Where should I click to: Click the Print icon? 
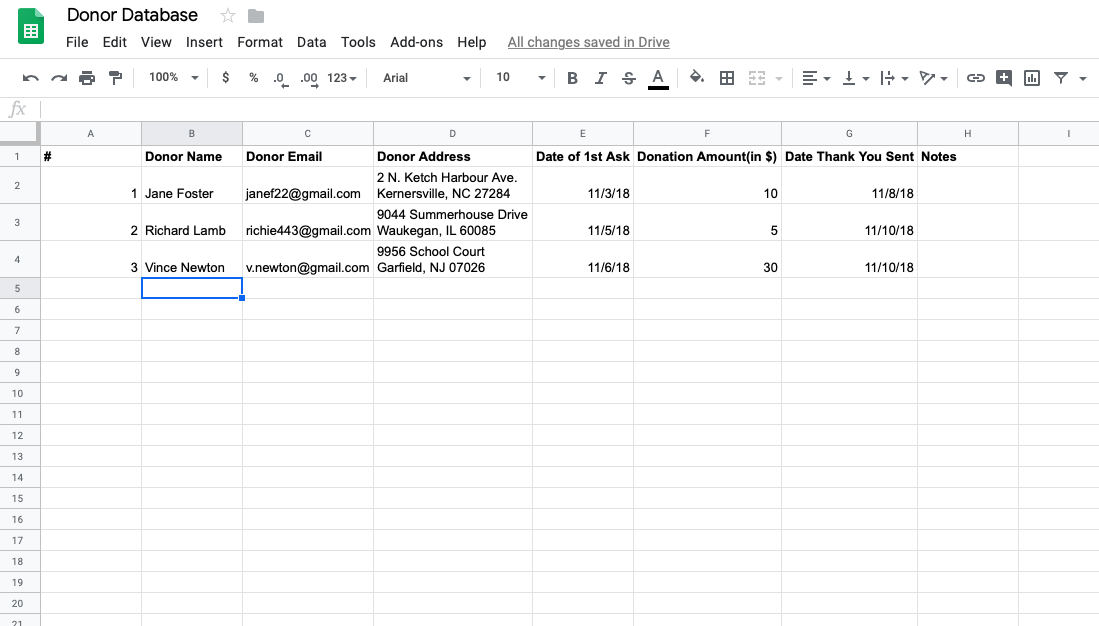(x=87, y=78)
